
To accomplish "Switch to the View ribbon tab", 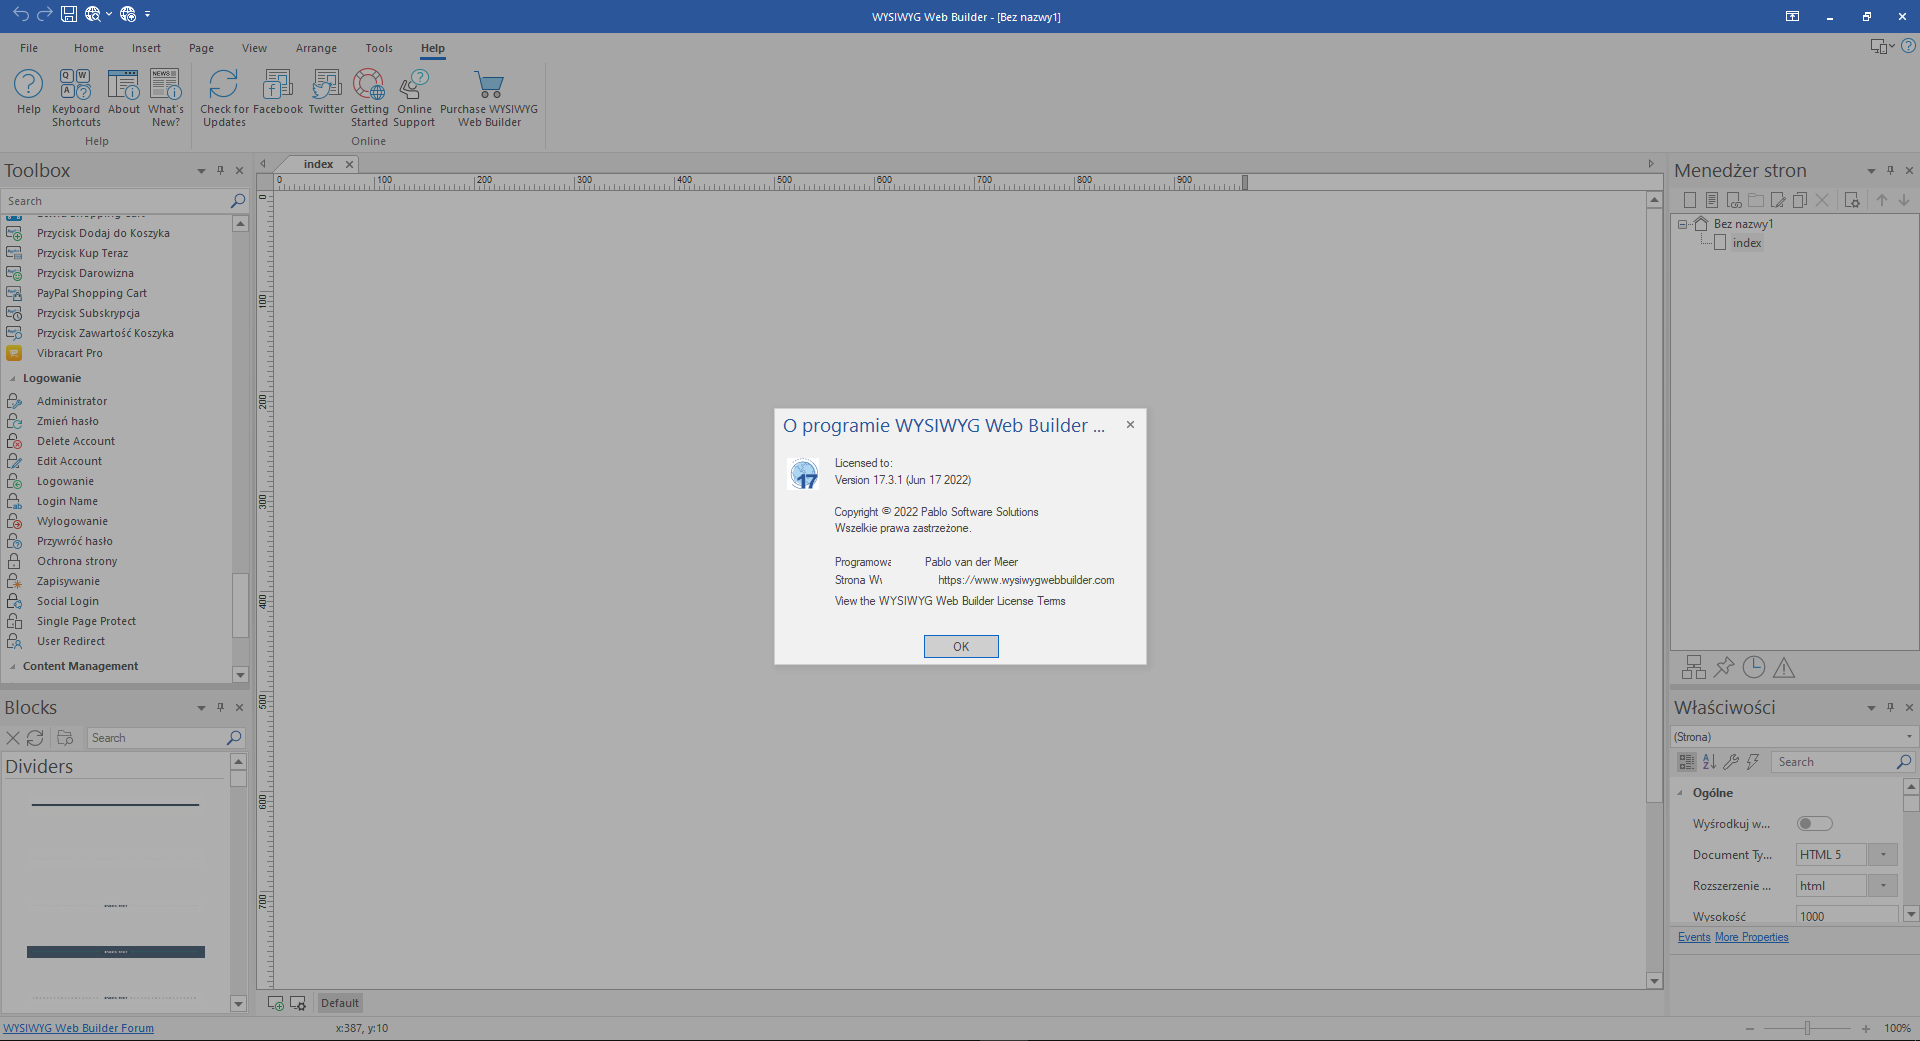I will coord(254,48).
